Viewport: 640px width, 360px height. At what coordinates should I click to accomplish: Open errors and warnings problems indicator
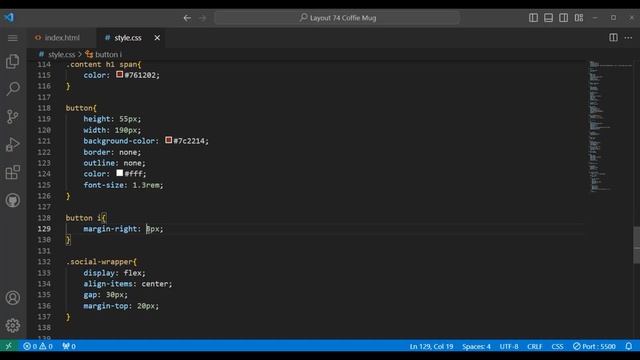pos(38,346)
